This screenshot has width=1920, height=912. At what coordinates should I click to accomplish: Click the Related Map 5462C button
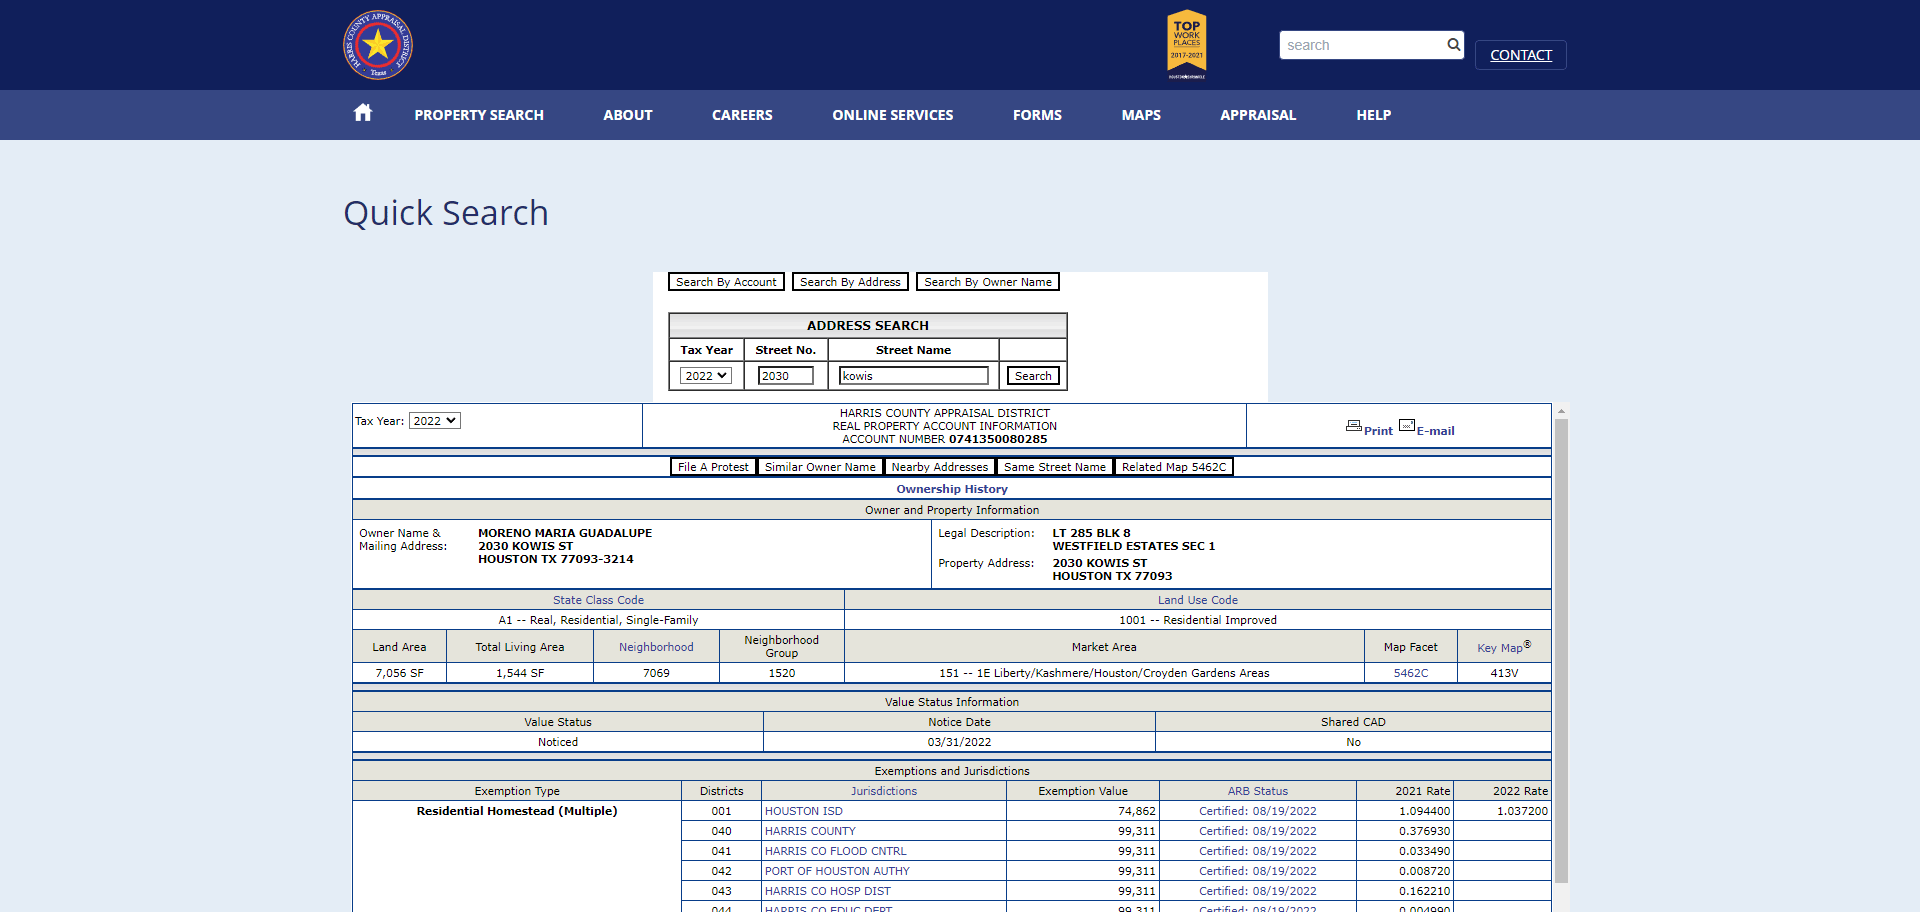point(1174,467)
